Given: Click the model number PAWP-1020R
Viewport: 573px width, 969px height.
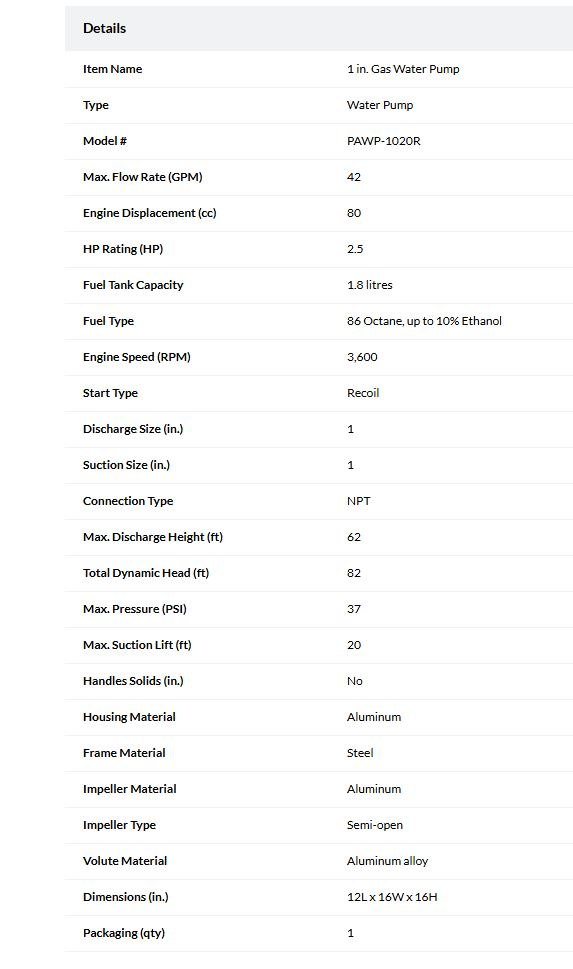Looking at the screenshot, I should [x=384, y=141].
